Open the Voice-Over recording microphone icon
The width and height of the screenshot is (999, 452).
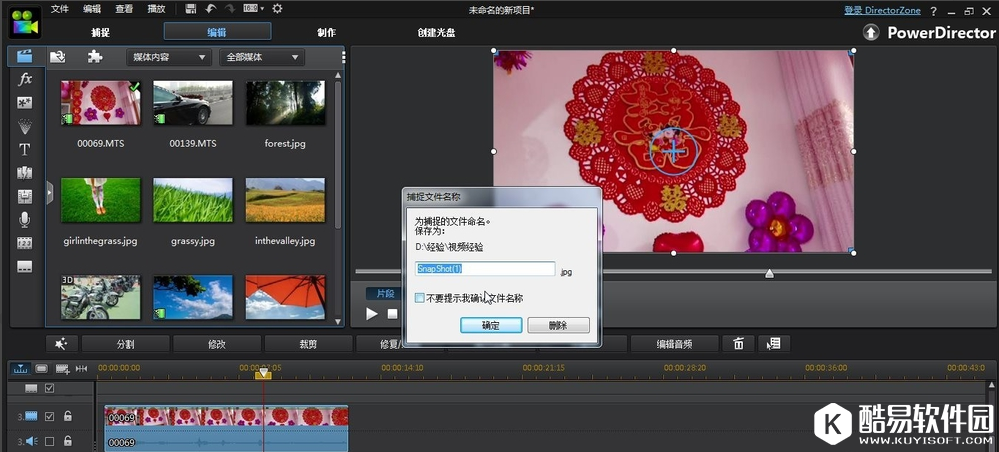(25, 219)
